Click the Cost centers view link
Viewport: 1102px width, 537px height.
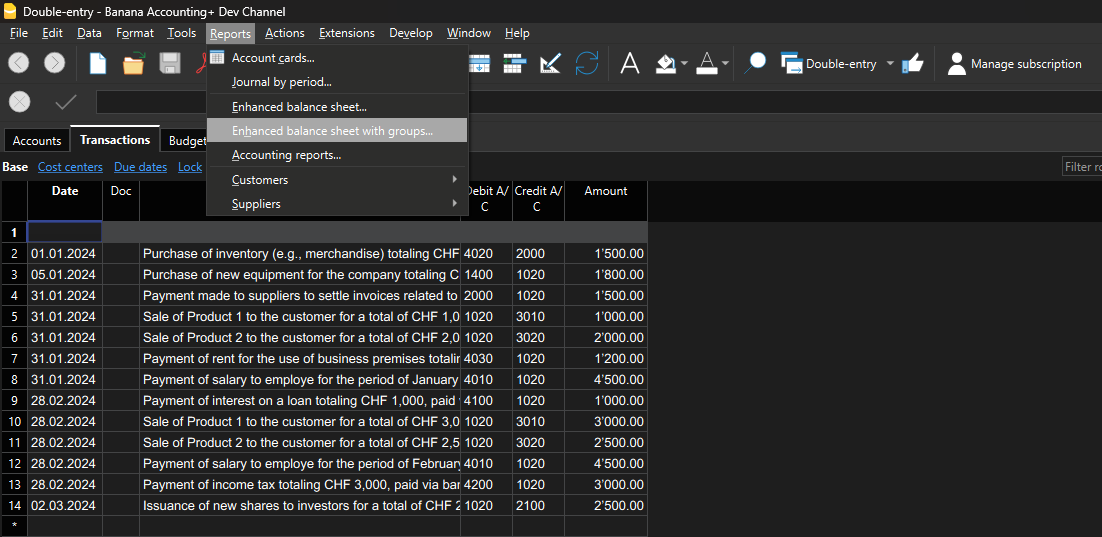pos(70,167)
